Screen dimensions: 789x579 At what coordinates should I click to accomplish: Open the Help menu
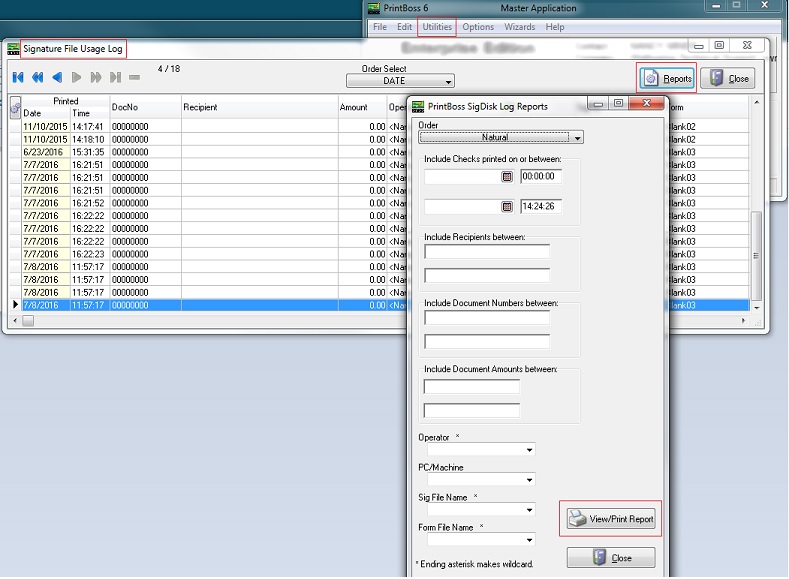pyautogui.click(x=555, y=27)
